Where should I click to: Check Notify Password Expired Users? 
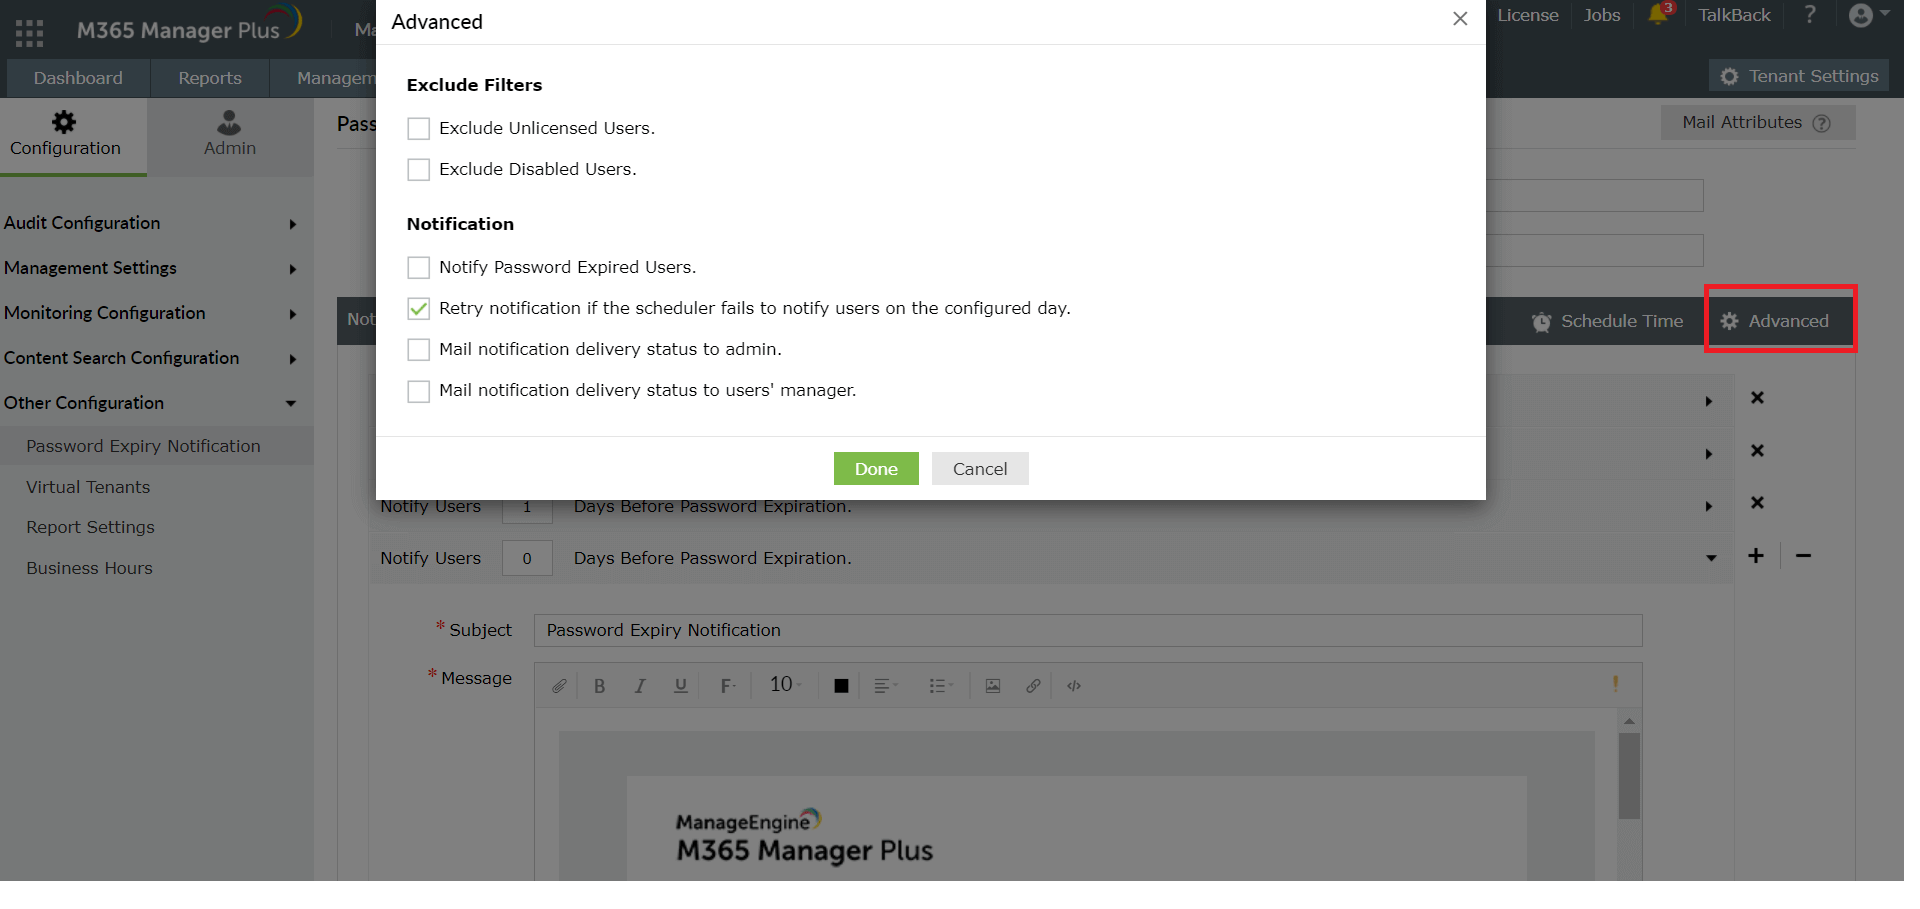(x=419, y=268)
